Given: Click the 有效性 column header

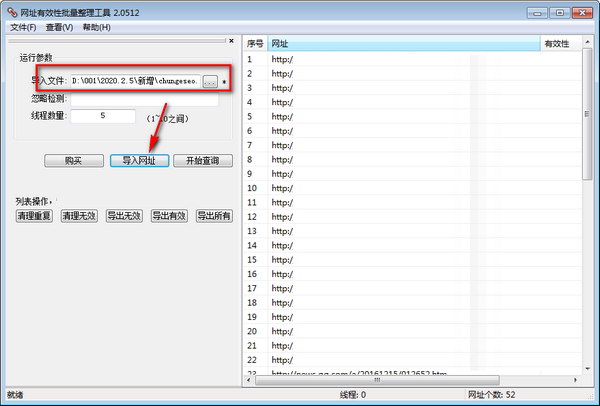Looking at the screenshot, I should [x=556, y=44].
